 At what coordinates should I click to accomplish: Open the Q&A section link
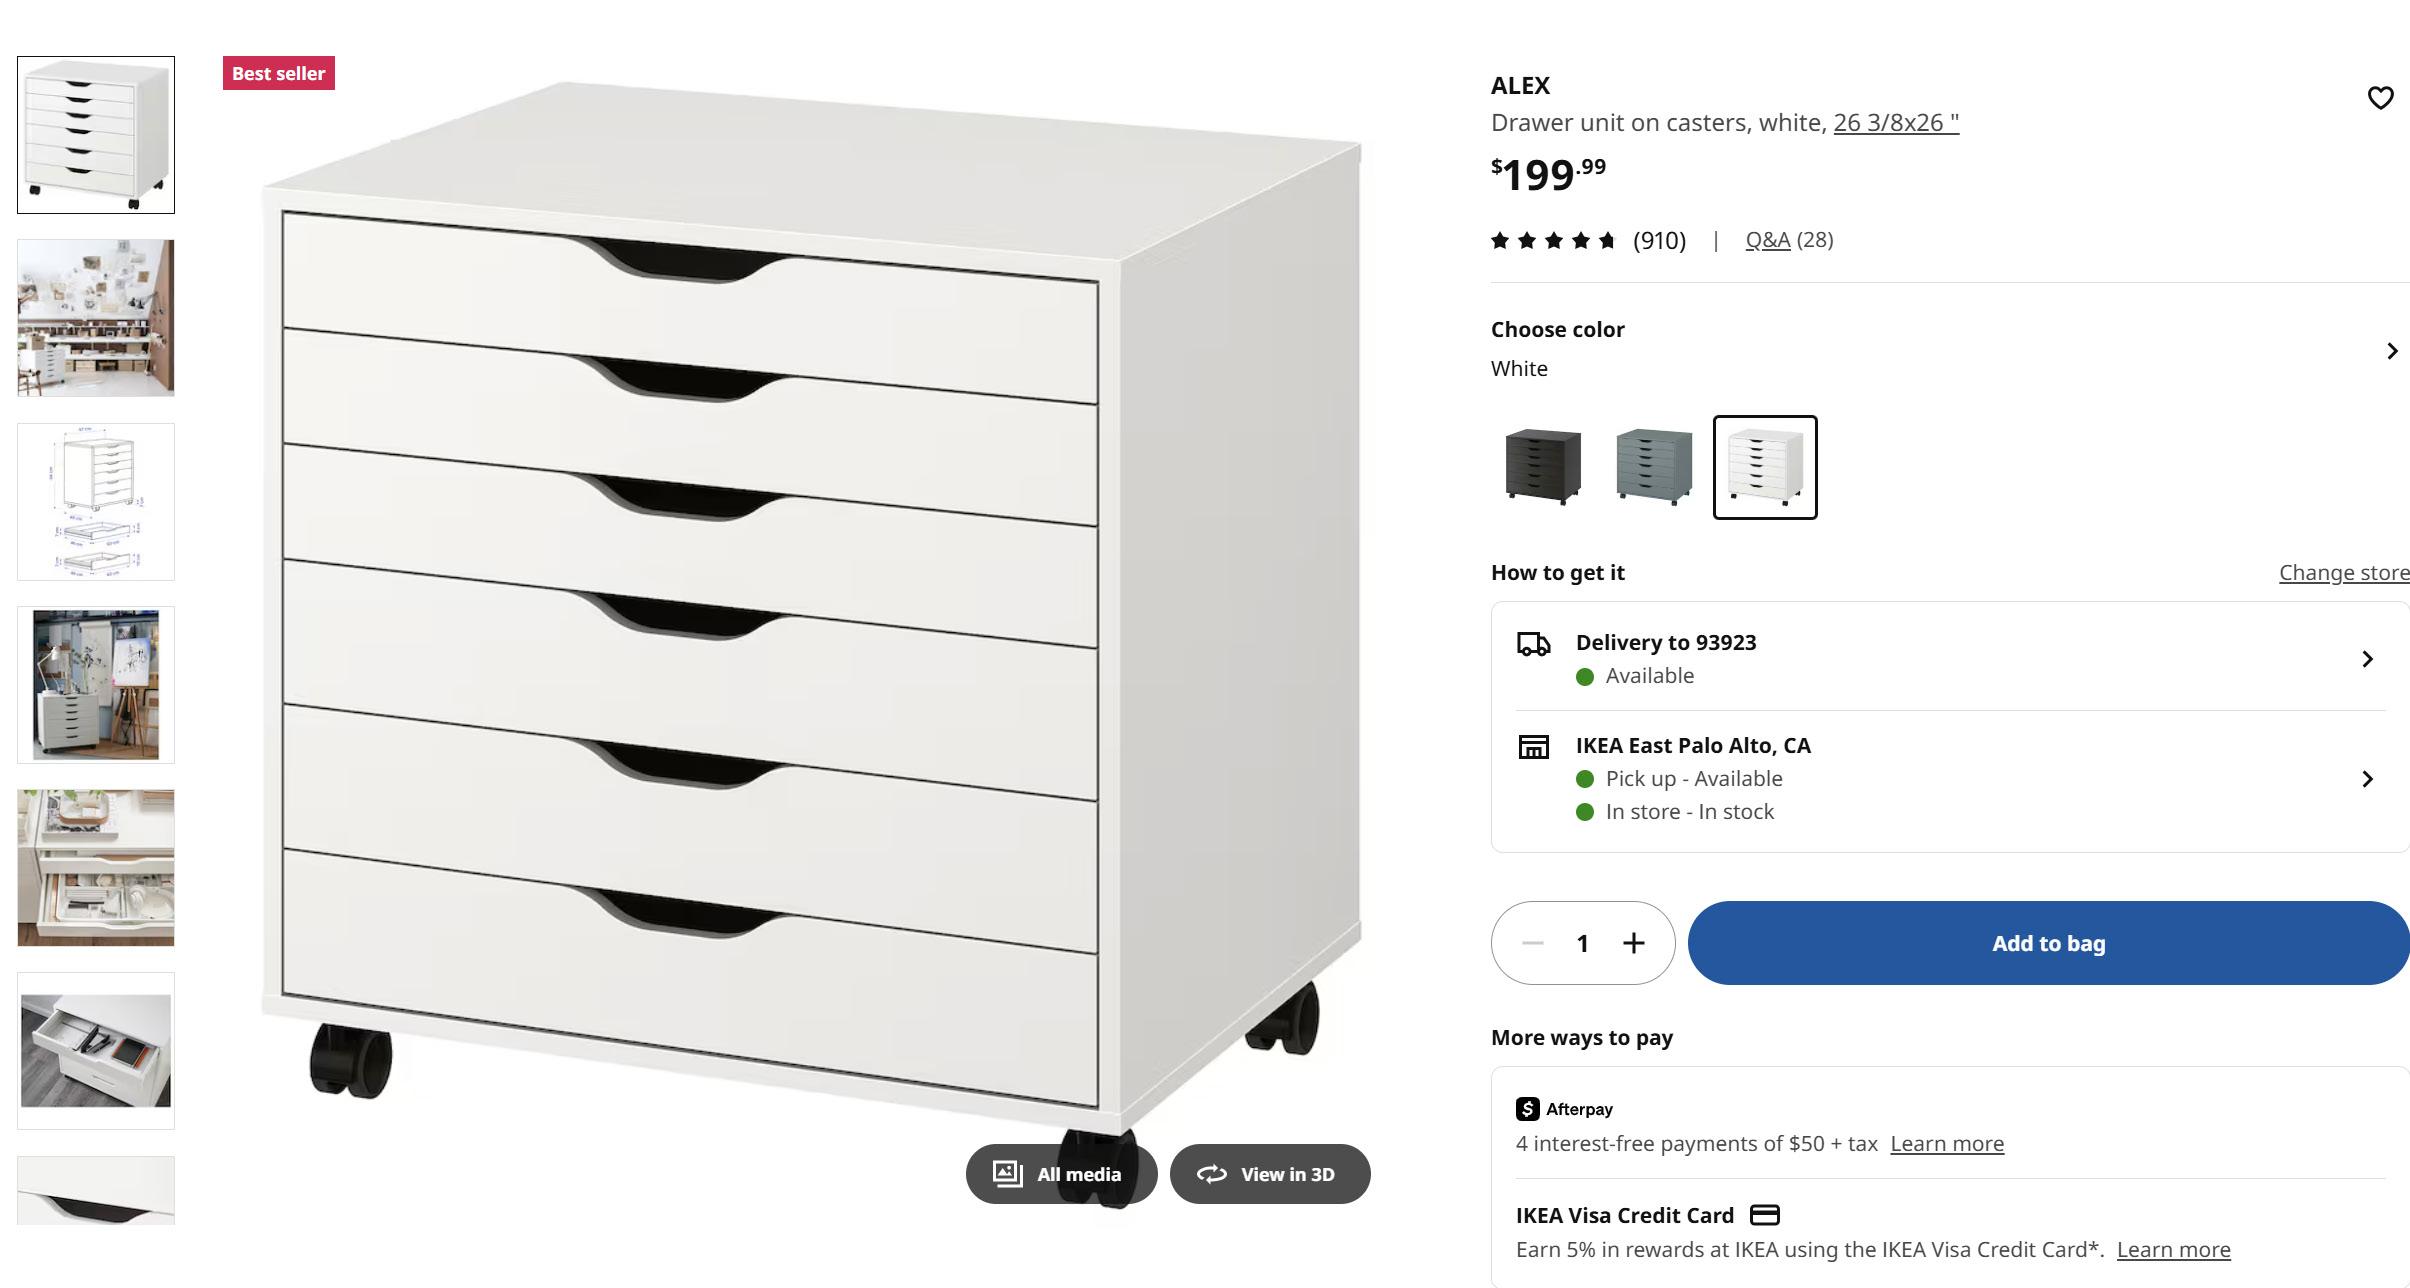1768,240
